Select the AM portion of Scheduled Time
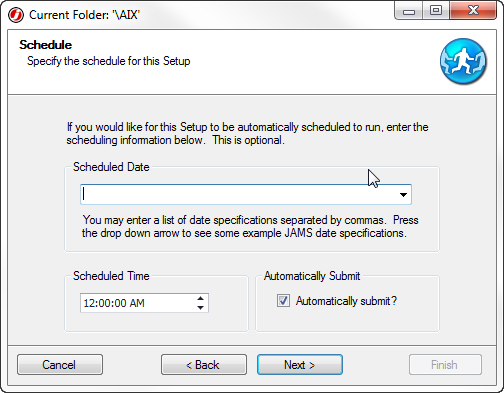The height and width of the screenshot is (393, 504). [137, 303]
